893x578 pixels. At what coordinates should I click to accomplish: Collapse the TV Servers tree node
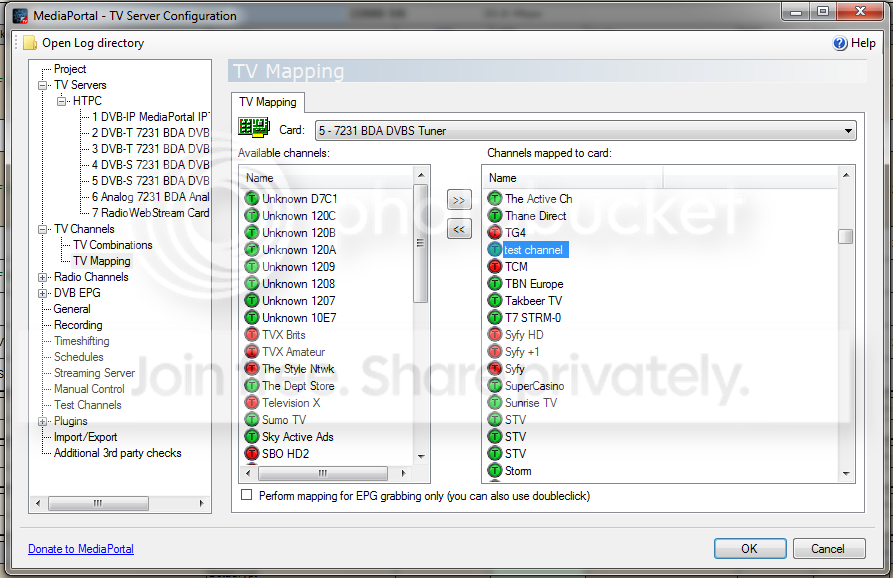tap(42, 85)
